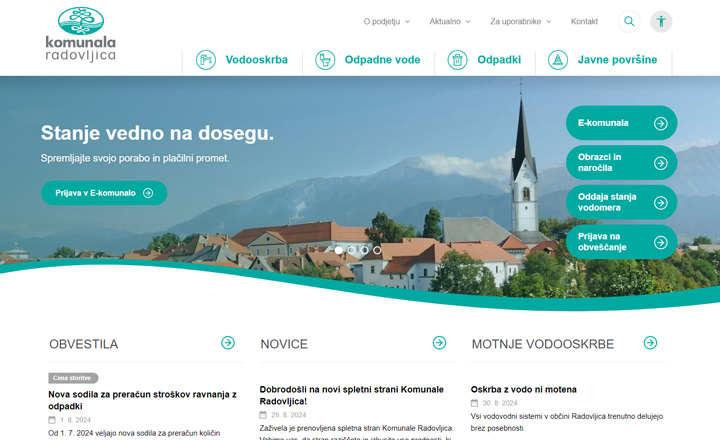This screenshot has height=440, width=720.
Task: Click arrow icon on Oddaja stanja vodomera
Action: [661, 203]
